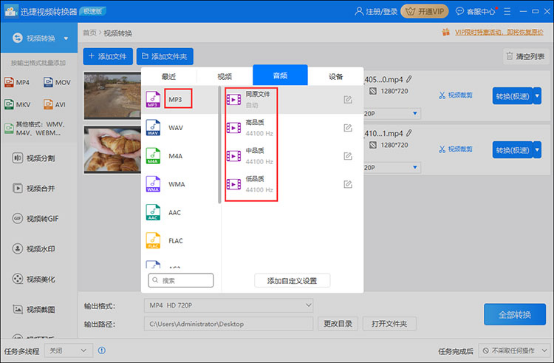Rename the first mp4 file with pencil
Viewport: 554px width, 363px height.
(409, 79)
